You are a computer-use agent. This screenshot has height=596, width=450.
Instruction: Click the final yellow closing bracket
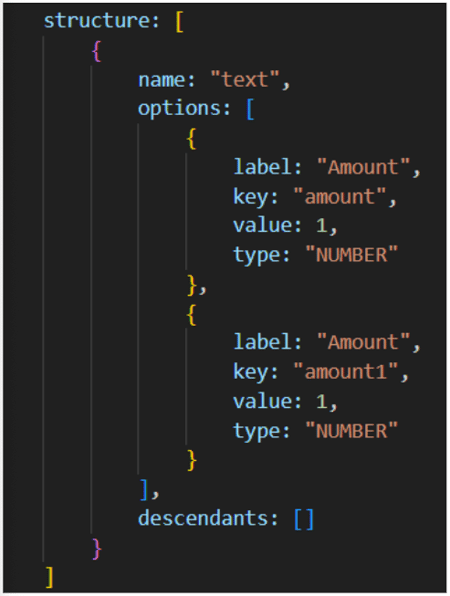pos(49,577)
